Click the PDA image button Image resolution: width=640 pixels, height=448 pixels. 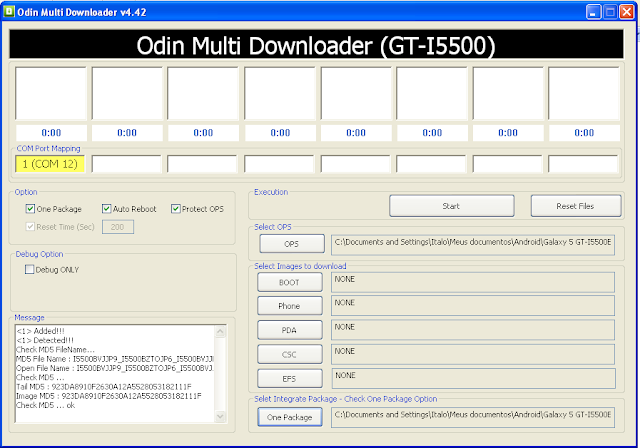pos(289,330)
